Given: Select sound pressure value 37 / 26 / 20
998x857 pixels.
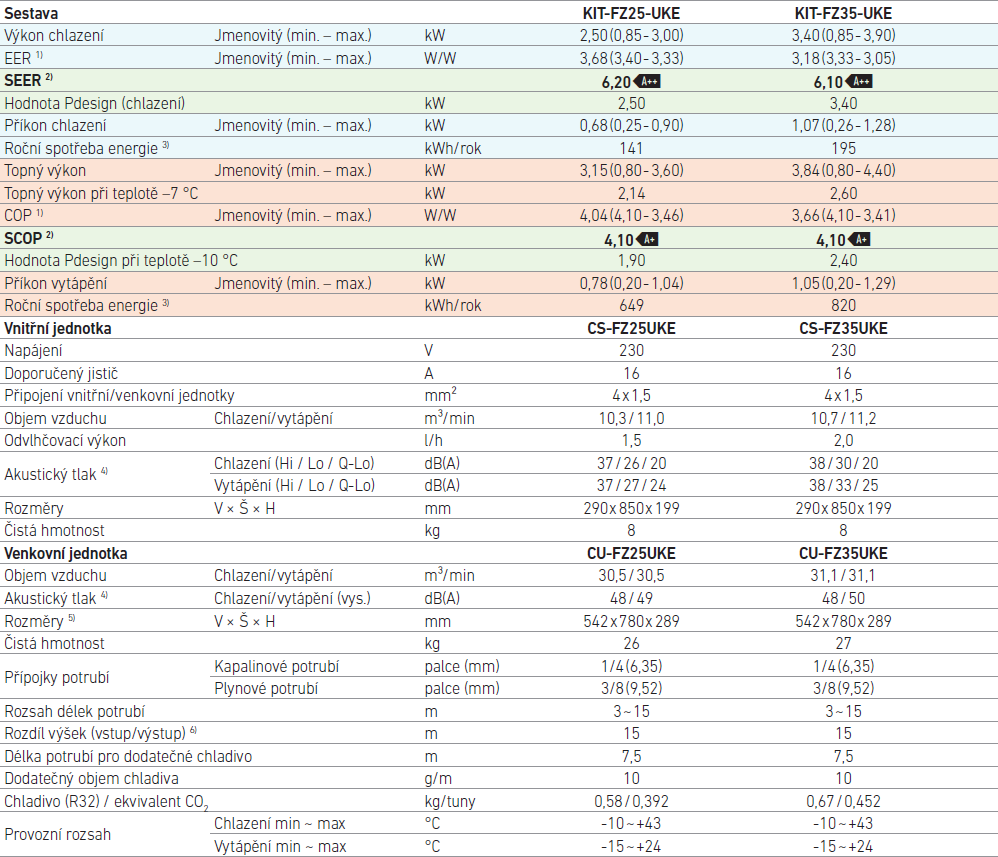Looking at the screenshot, I should click(x=631, y=464).
